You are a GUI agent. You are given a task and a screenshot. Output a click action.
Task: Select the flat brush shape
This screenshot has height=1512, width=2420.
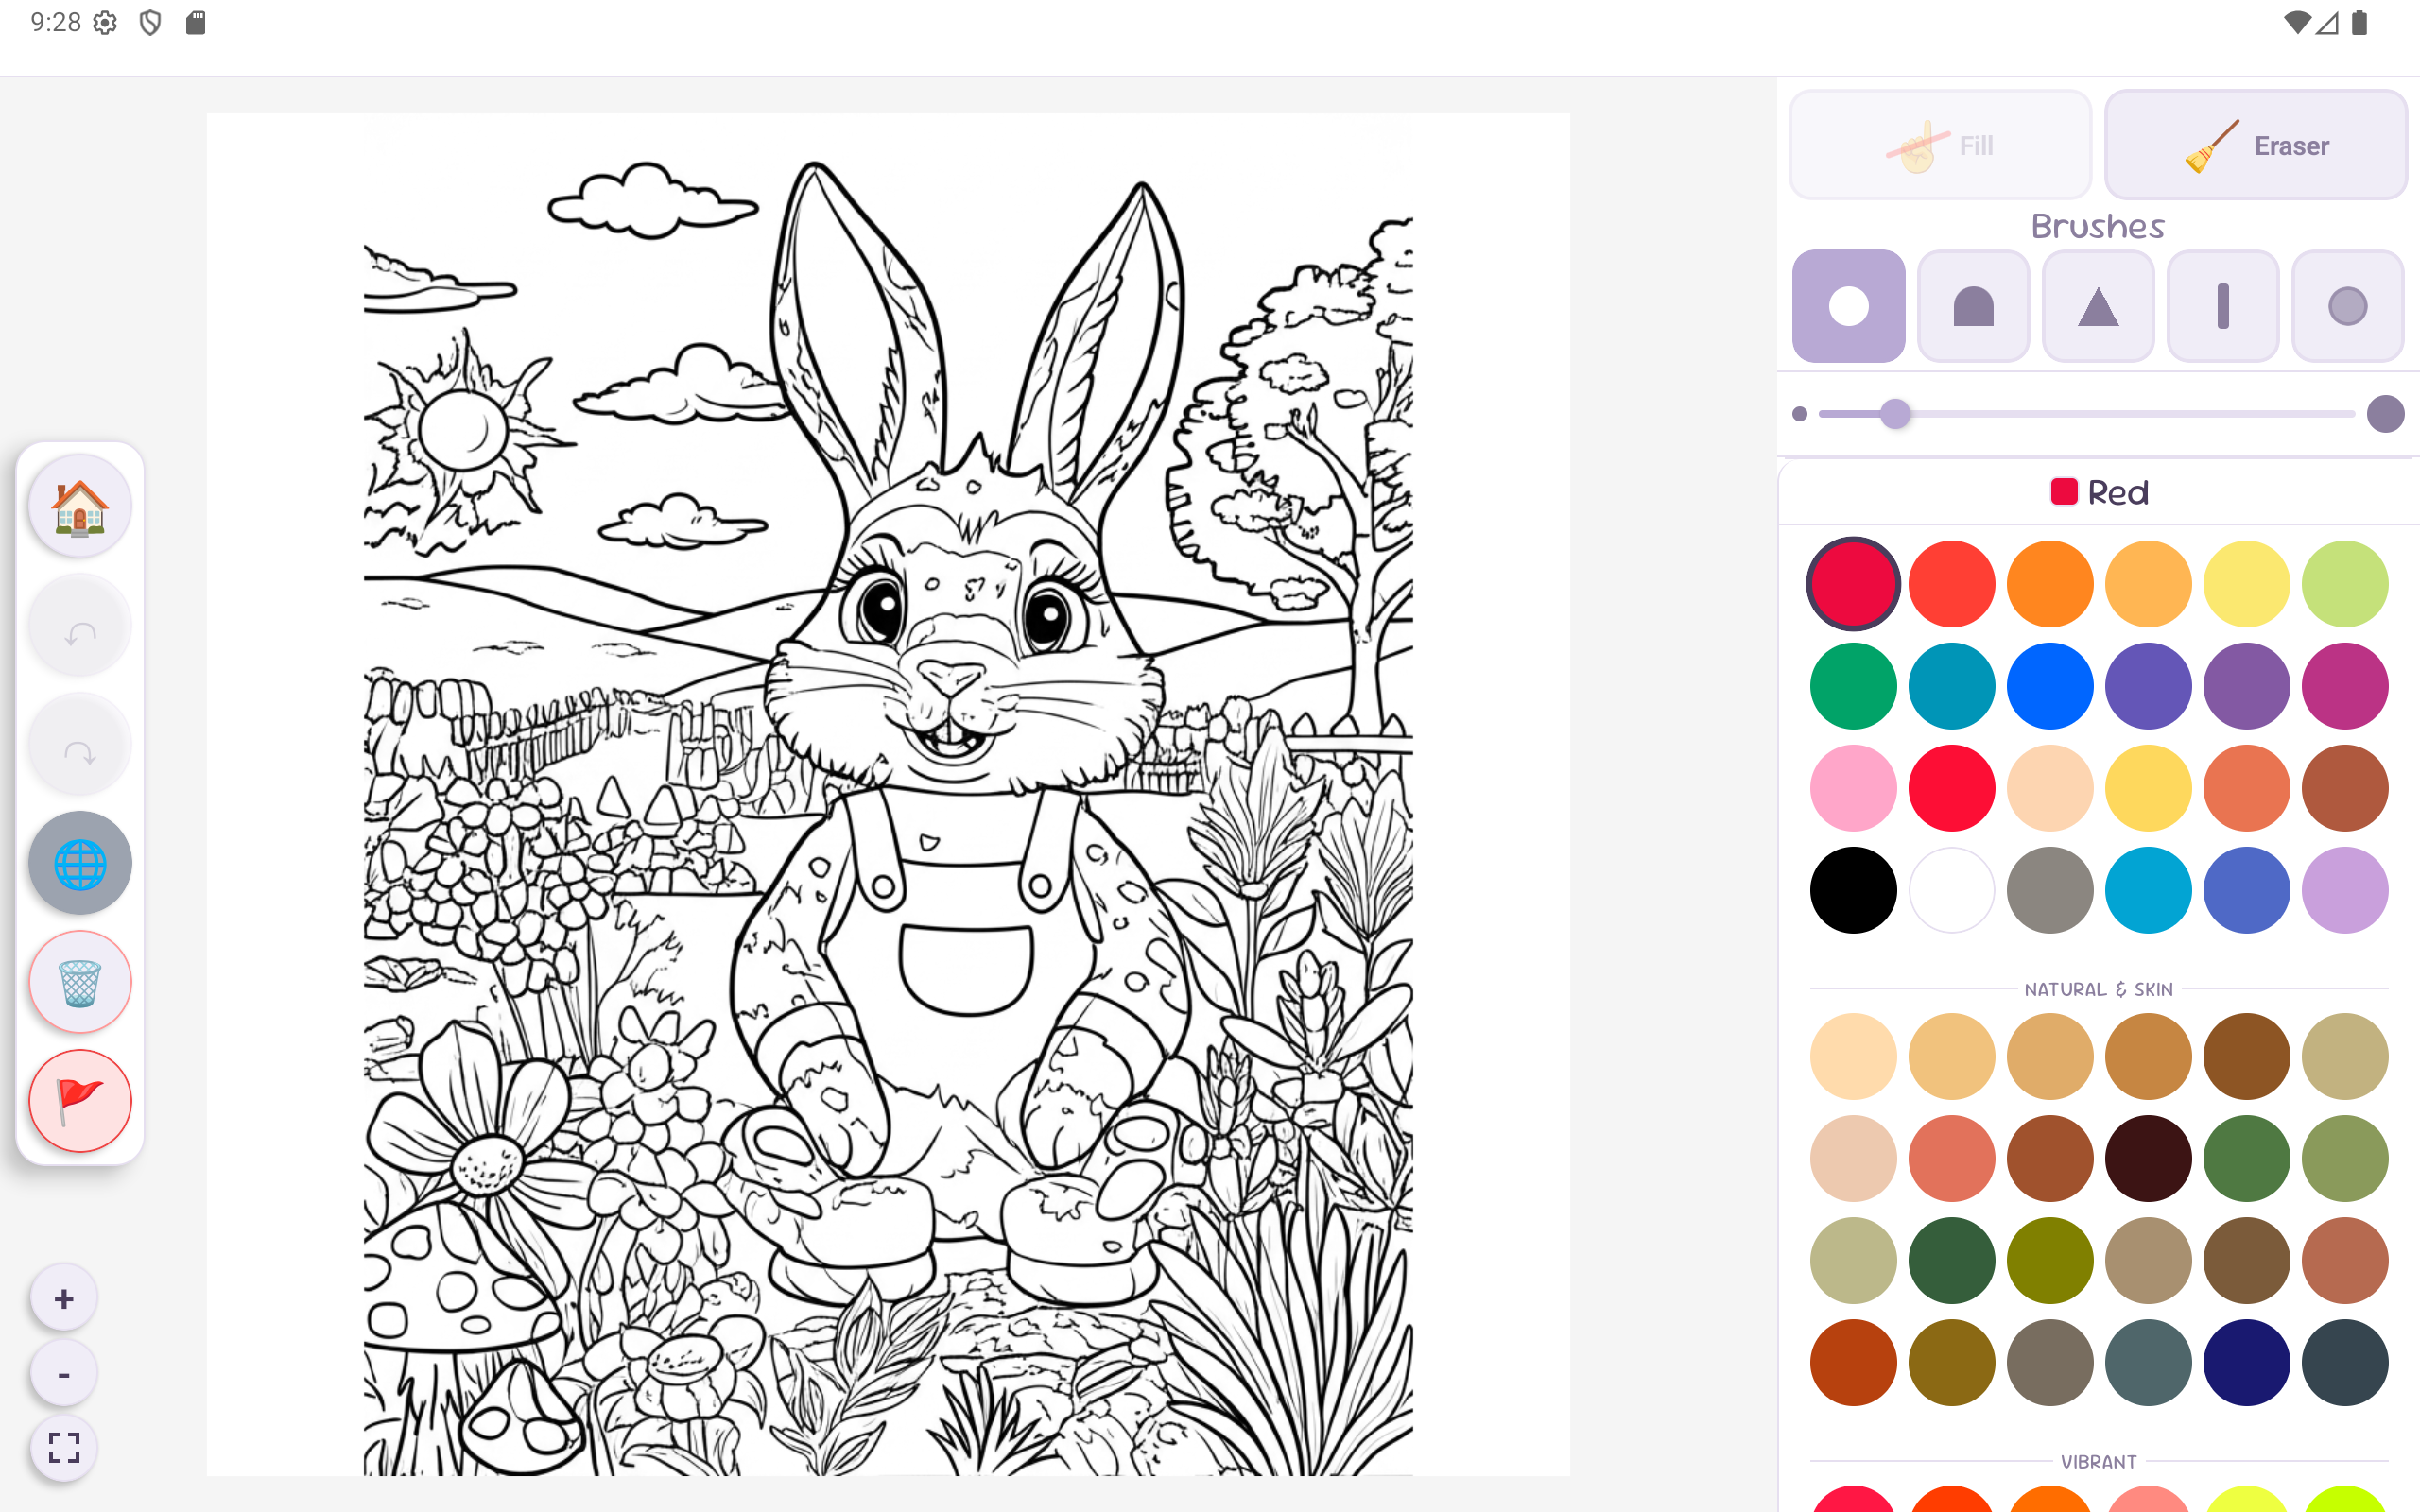1973,306
